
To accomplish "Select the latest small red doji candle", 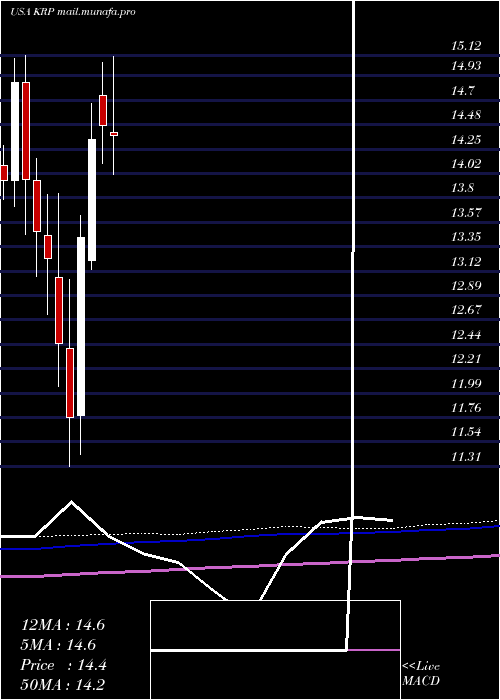I will click(114, 133).
